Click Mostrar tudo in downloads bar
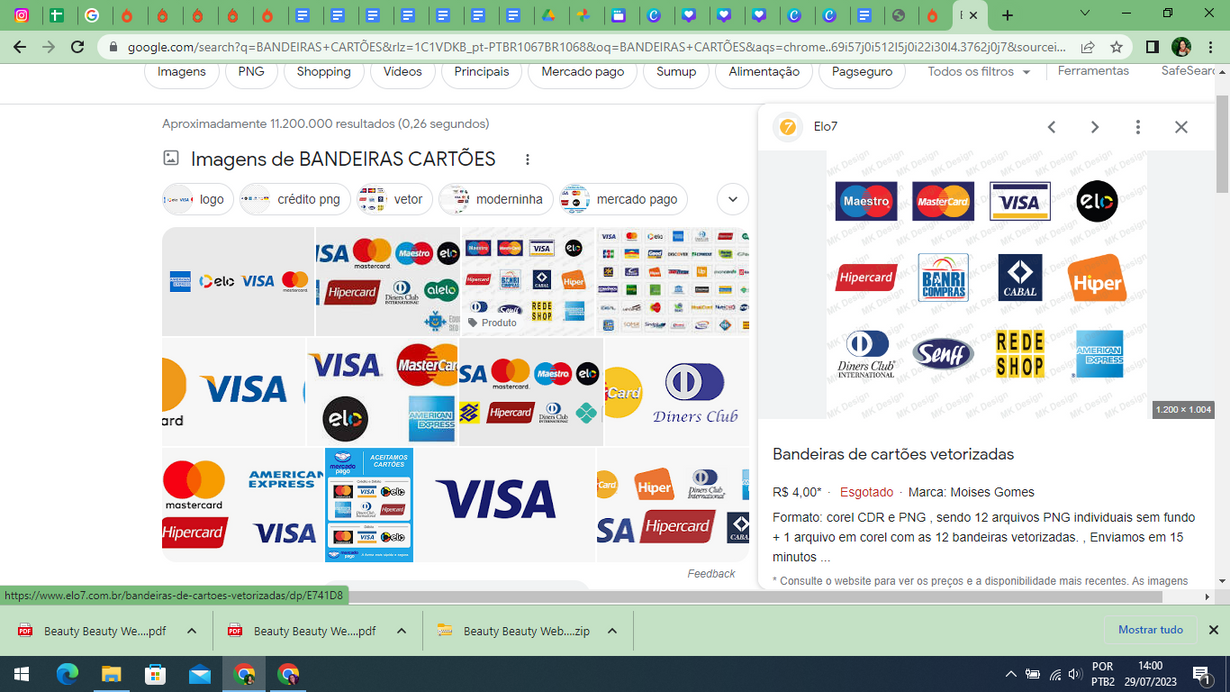 tap(1150, 630)
